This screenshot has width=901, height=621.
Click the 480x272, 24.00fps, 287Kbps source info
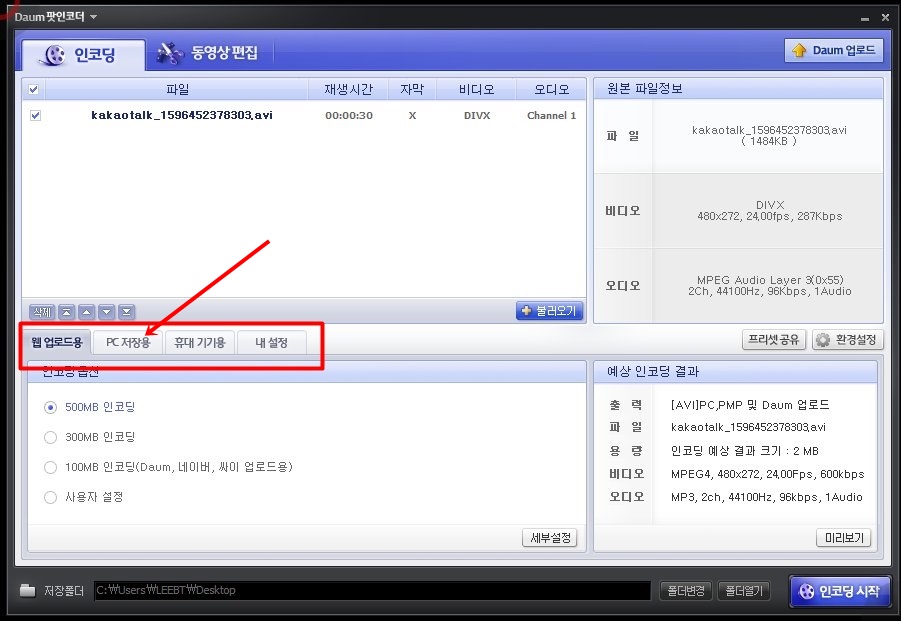click(769, 217)
